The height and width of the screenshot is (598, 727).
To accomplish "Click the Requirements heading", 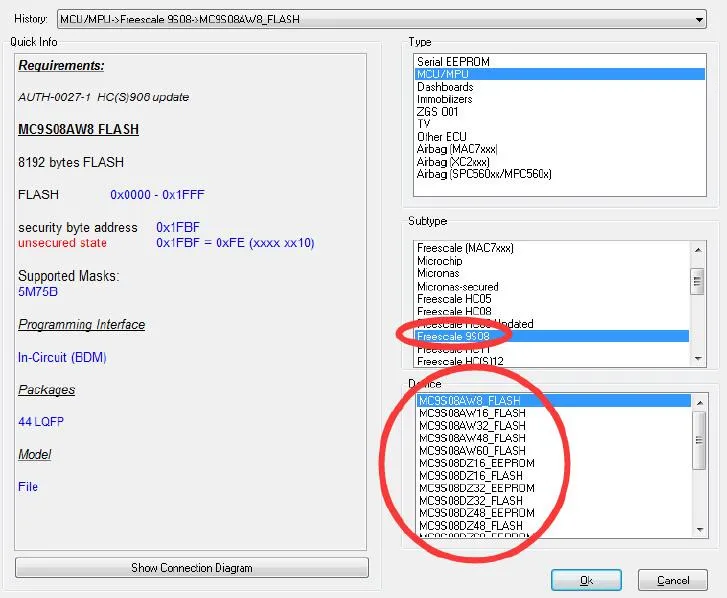I will pyautogui.click(x=61, y=65).
